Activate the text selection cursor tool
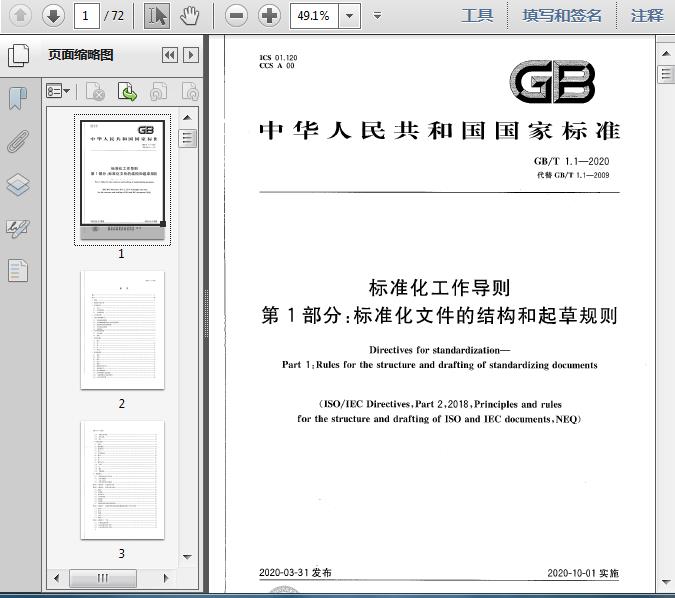 point(157,15)
